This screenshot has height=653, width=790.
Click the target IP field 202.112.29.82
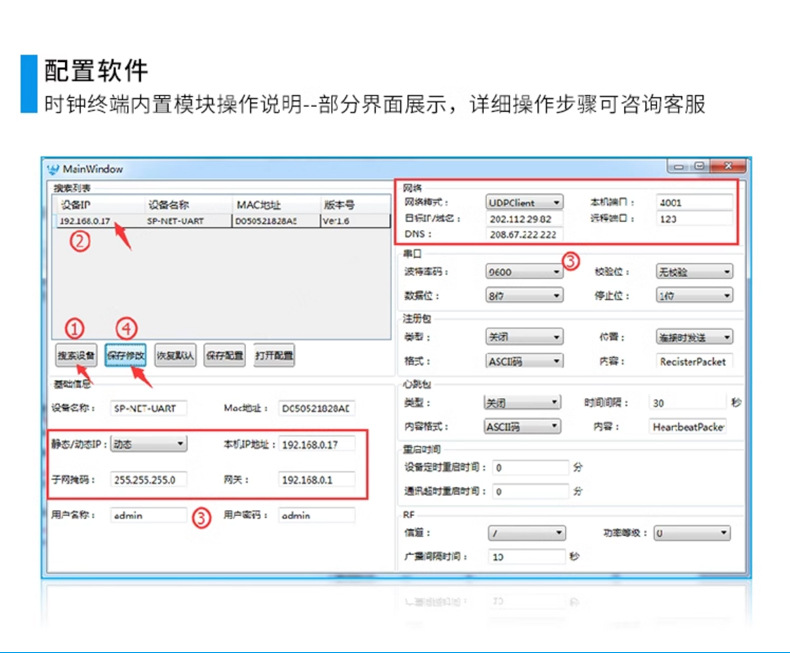click(524, 219)
